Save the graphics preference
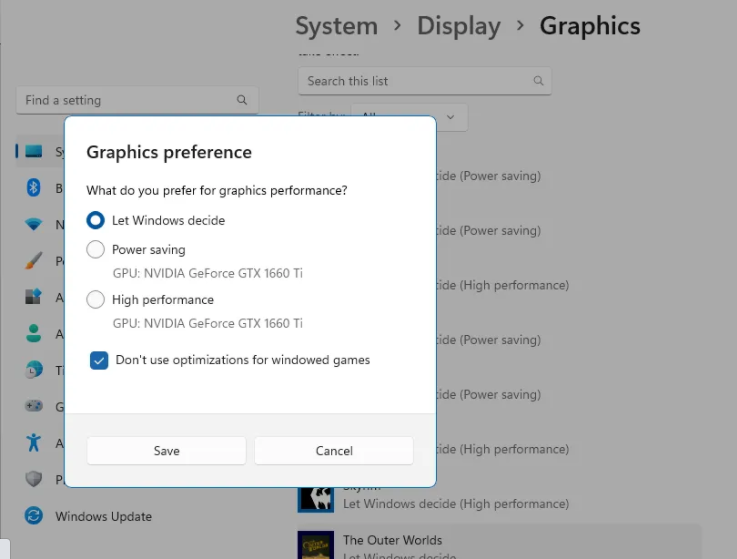The width and height of the screenshot is (737, 559). click(x=166, y=450)
